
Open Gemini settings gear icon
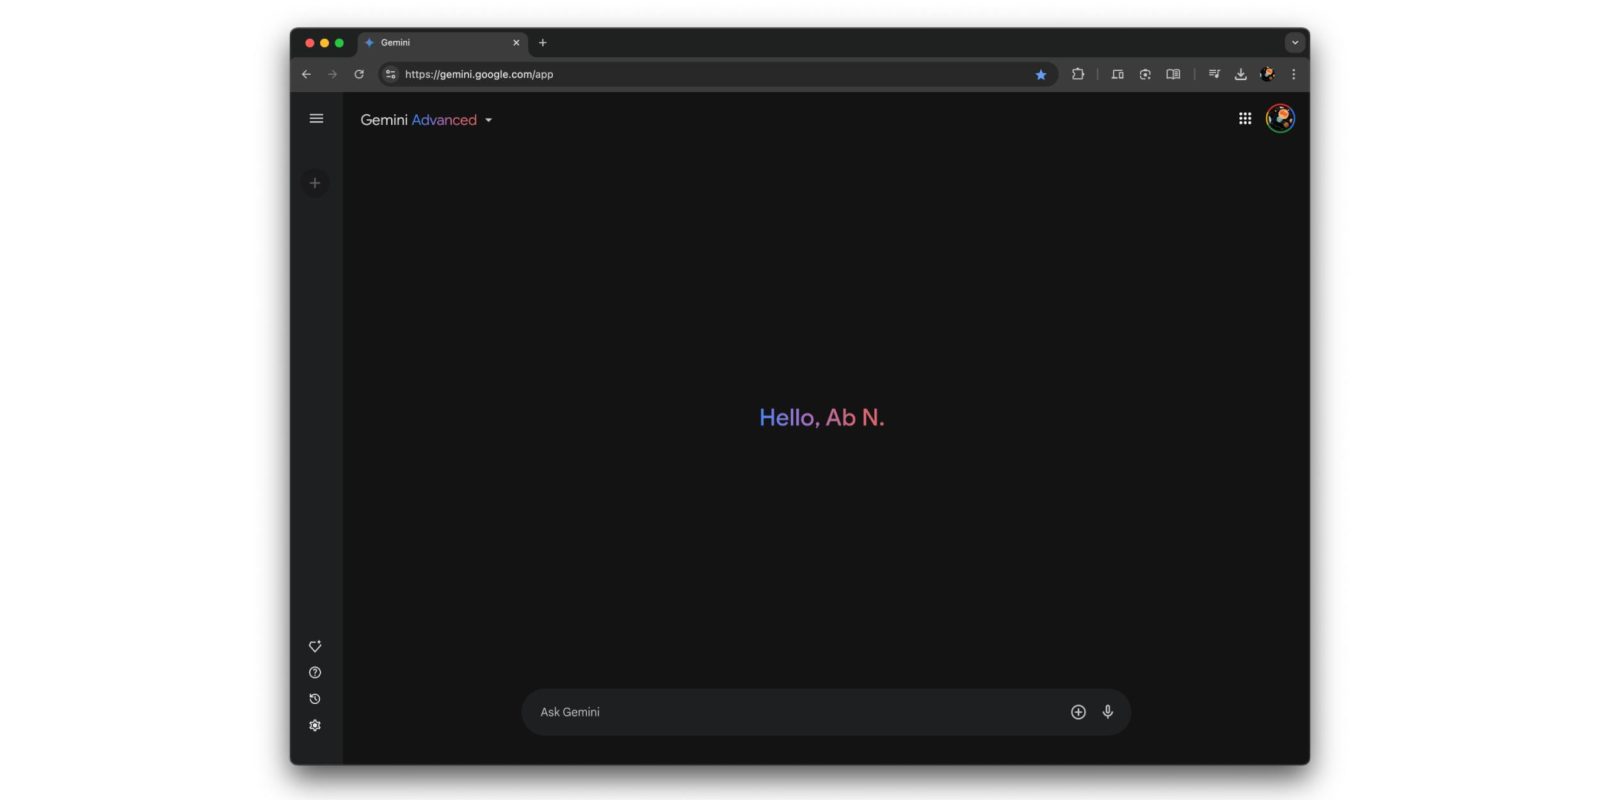point(315,726)
